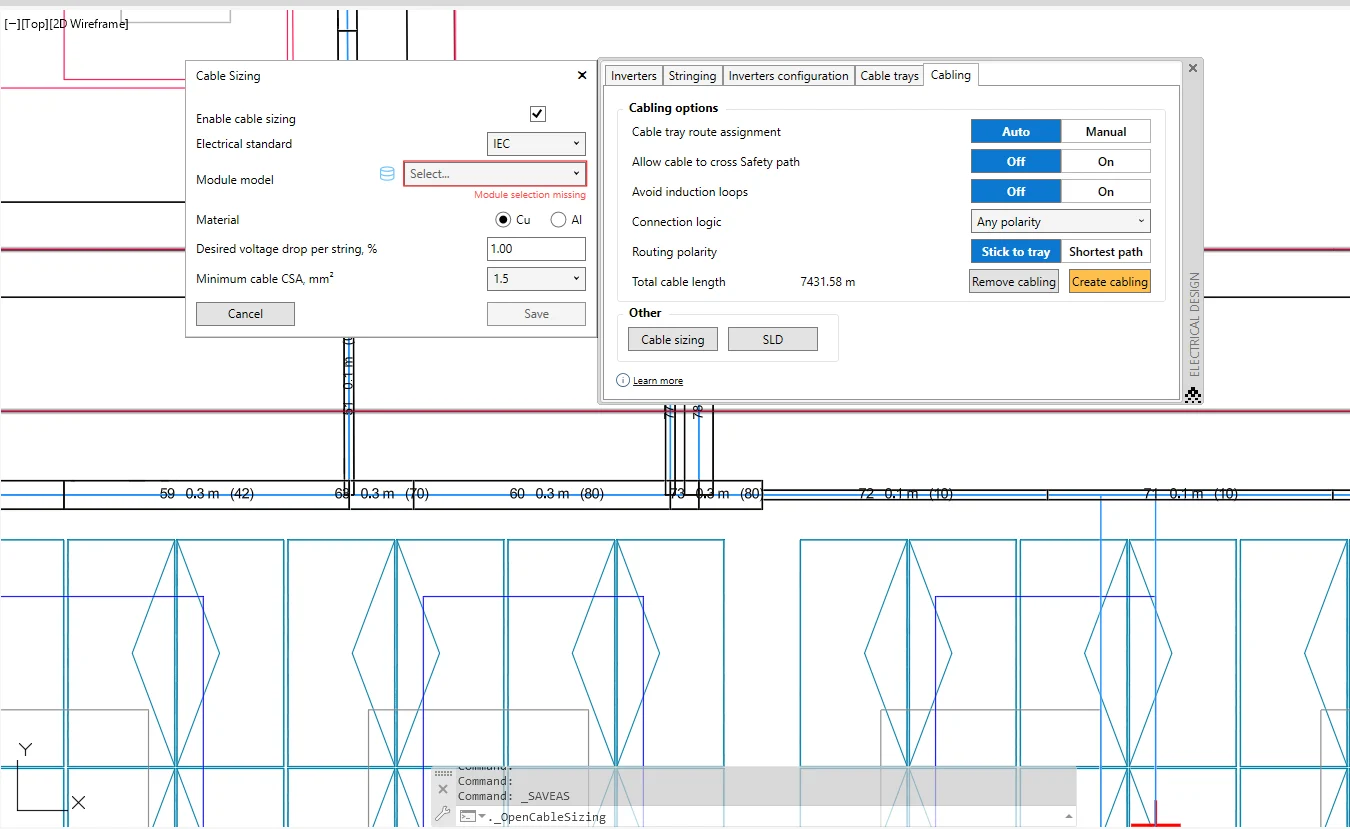Click the 'Total cable length' value 7431.58 m
This screenshot has height=829, width=1350.
click(828, 282)
